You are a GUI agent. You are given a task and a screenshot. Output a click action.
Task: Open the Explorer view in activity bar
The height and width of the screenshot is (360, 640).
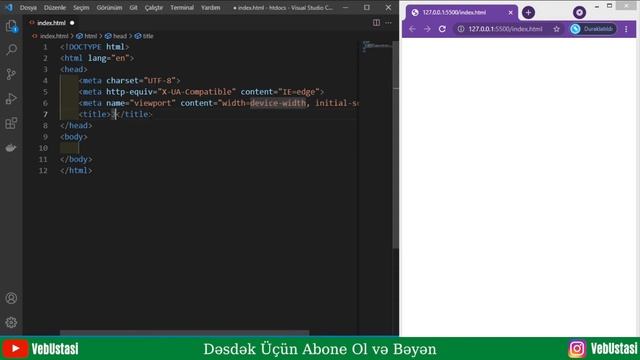coord(11,27)
